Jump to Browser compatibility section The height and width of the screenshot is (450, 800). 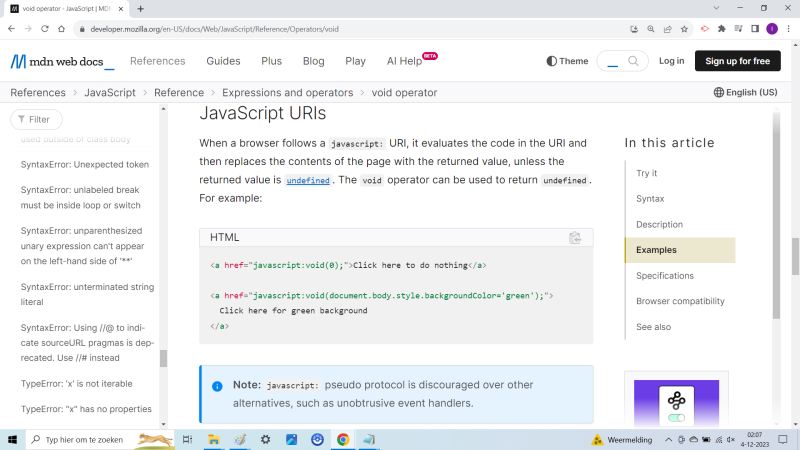(680, 301)
